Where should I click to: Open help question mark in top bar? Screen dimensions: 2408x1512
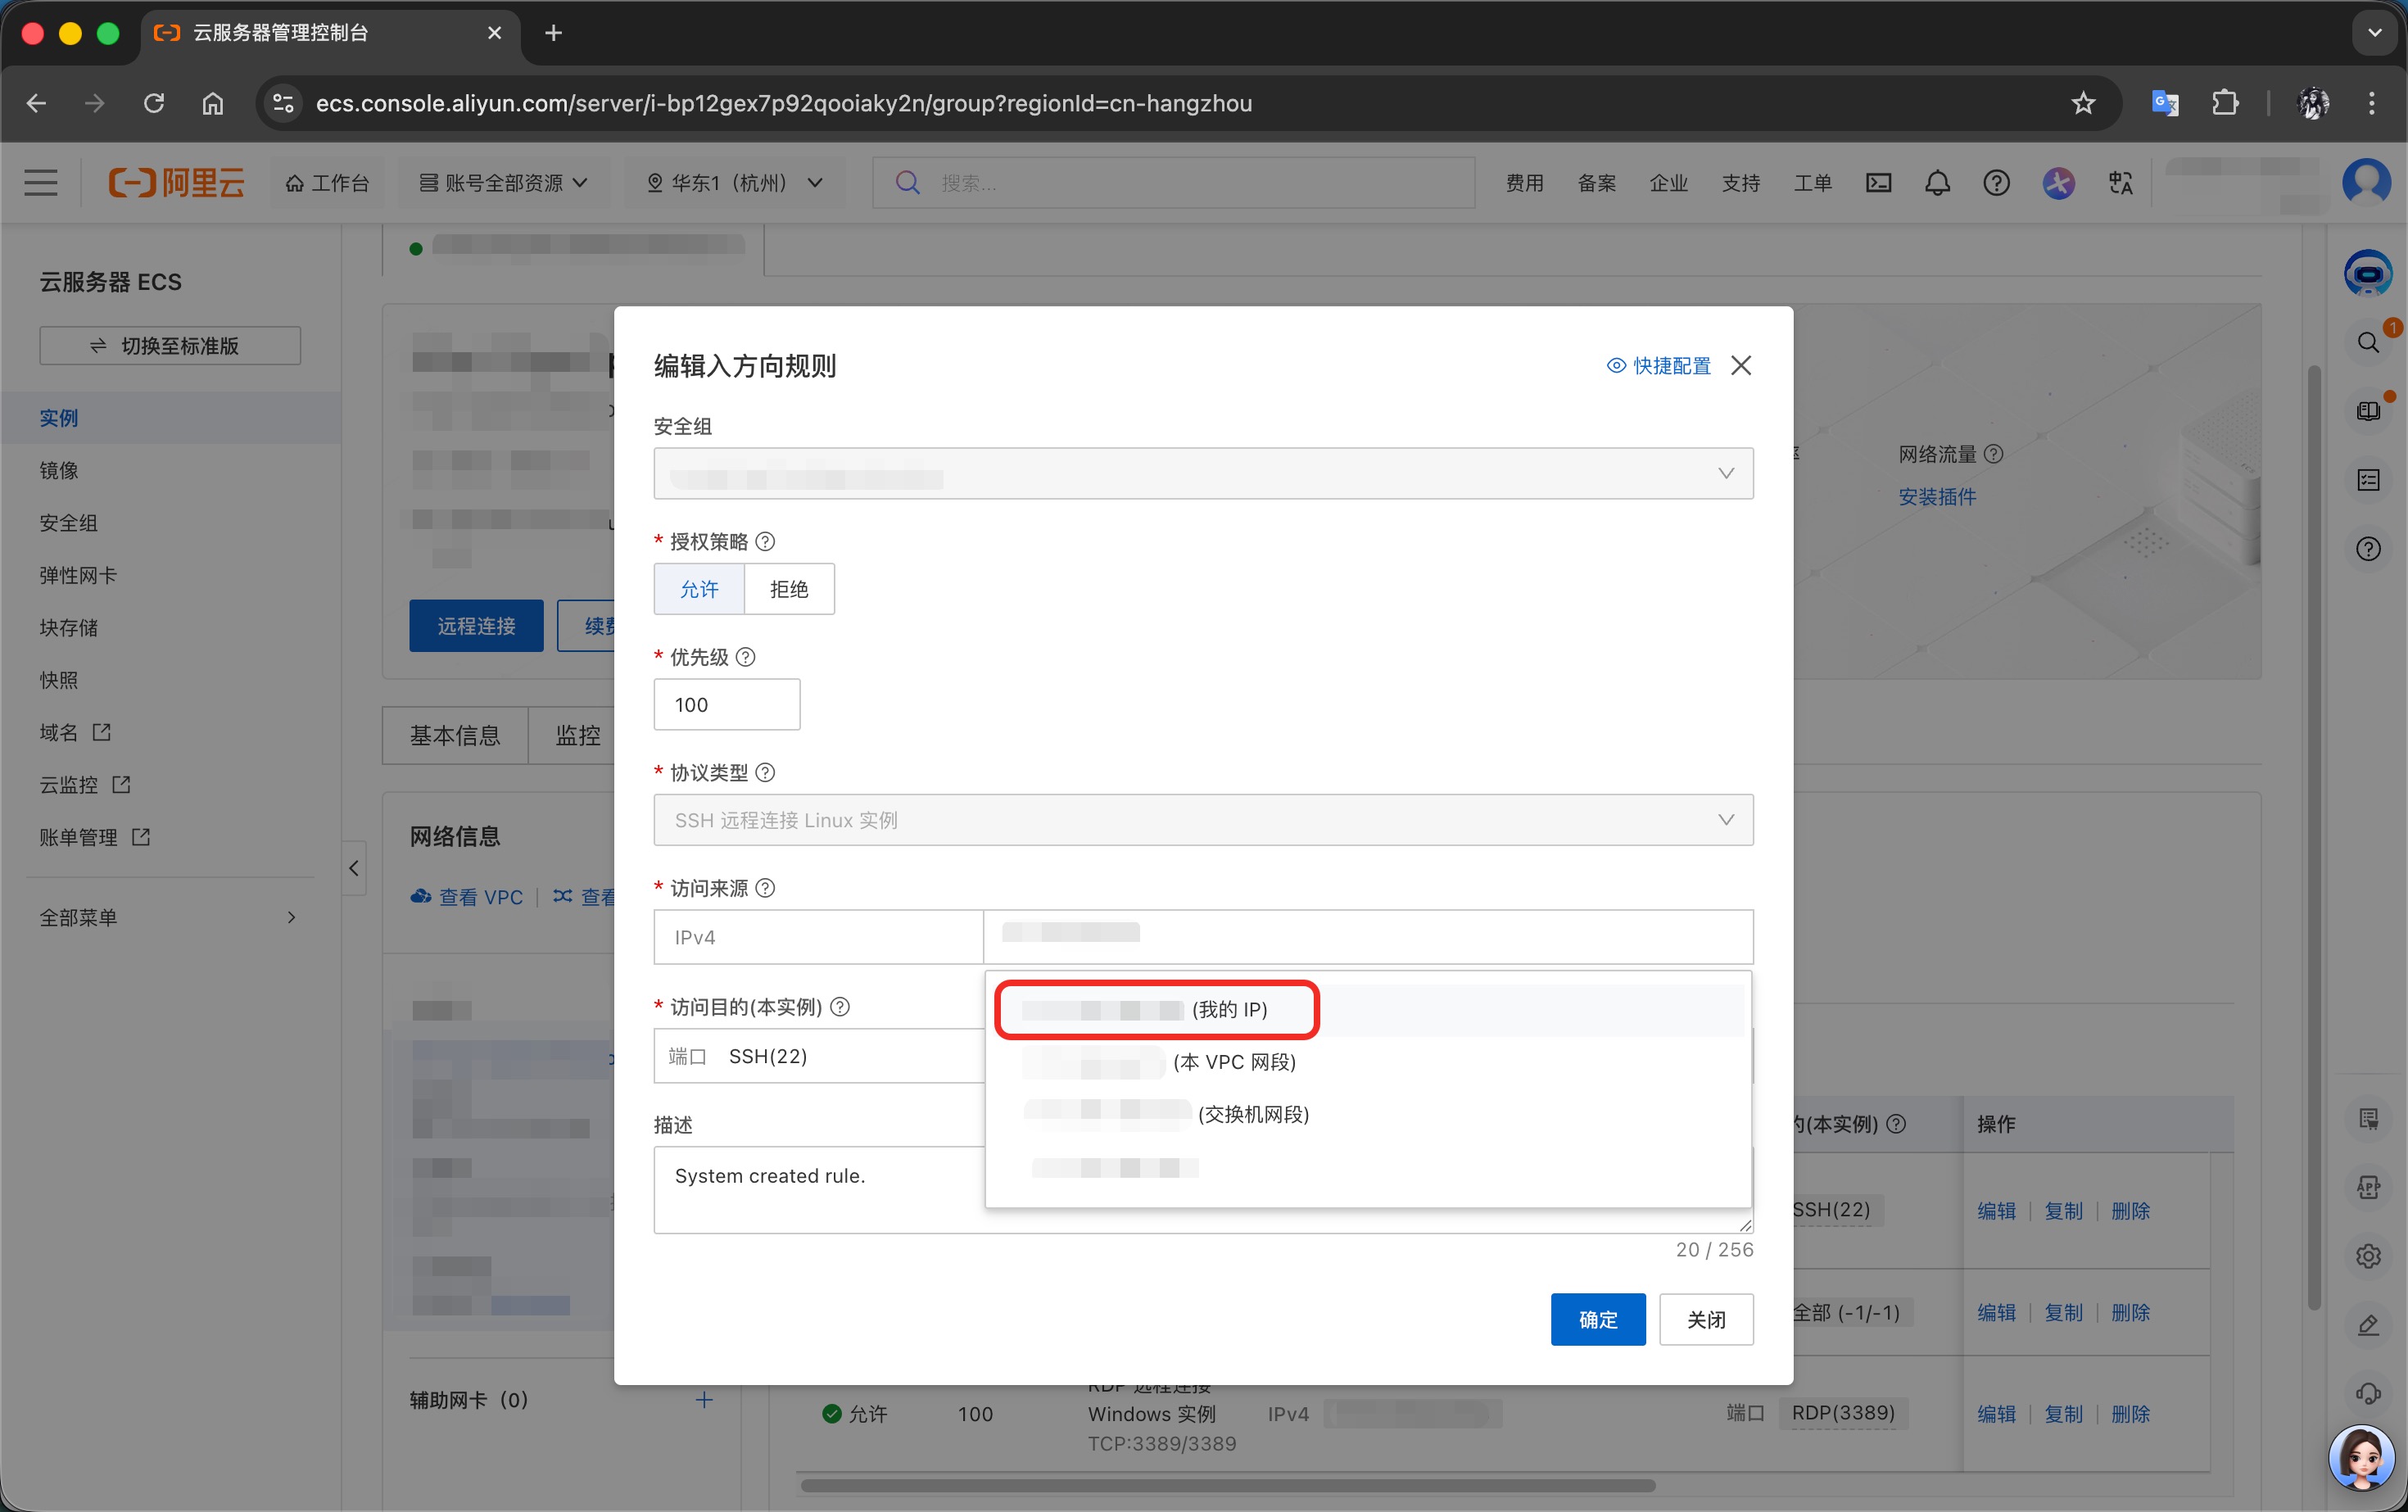click(1996, 183)
